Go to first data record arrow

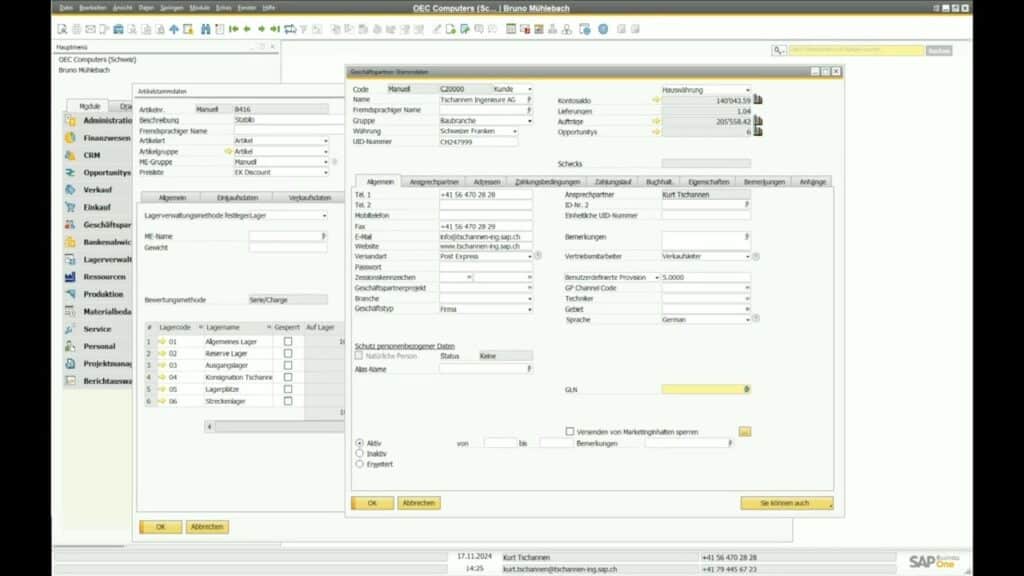[x=233, y=29]
